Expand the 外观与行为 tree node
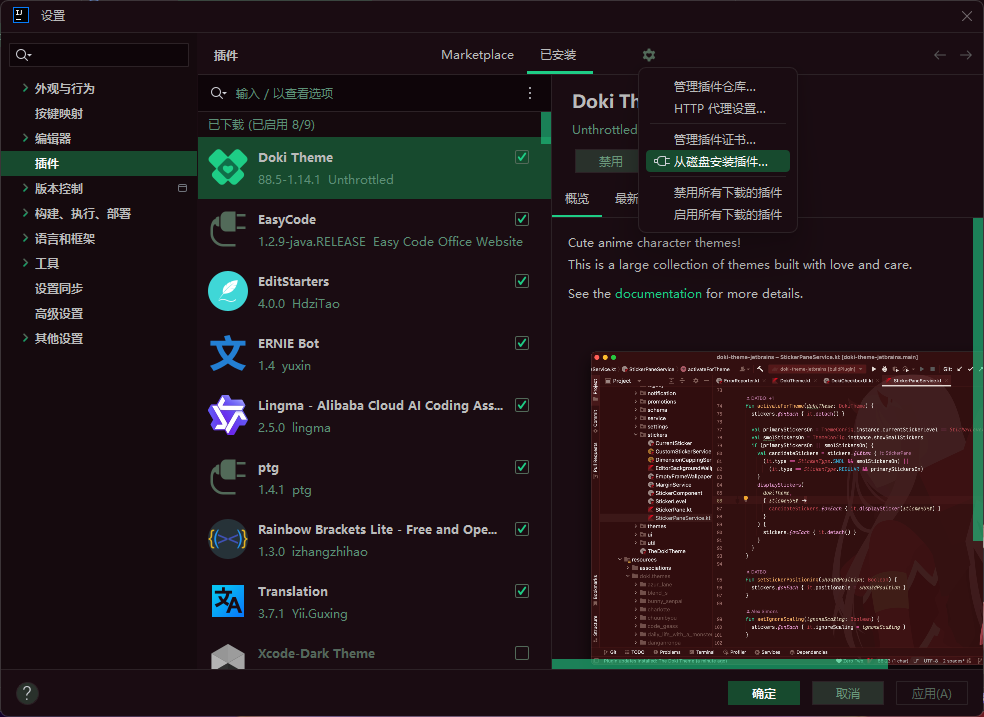Viewport: 984px width, 717px height. [x=25, y=88]
